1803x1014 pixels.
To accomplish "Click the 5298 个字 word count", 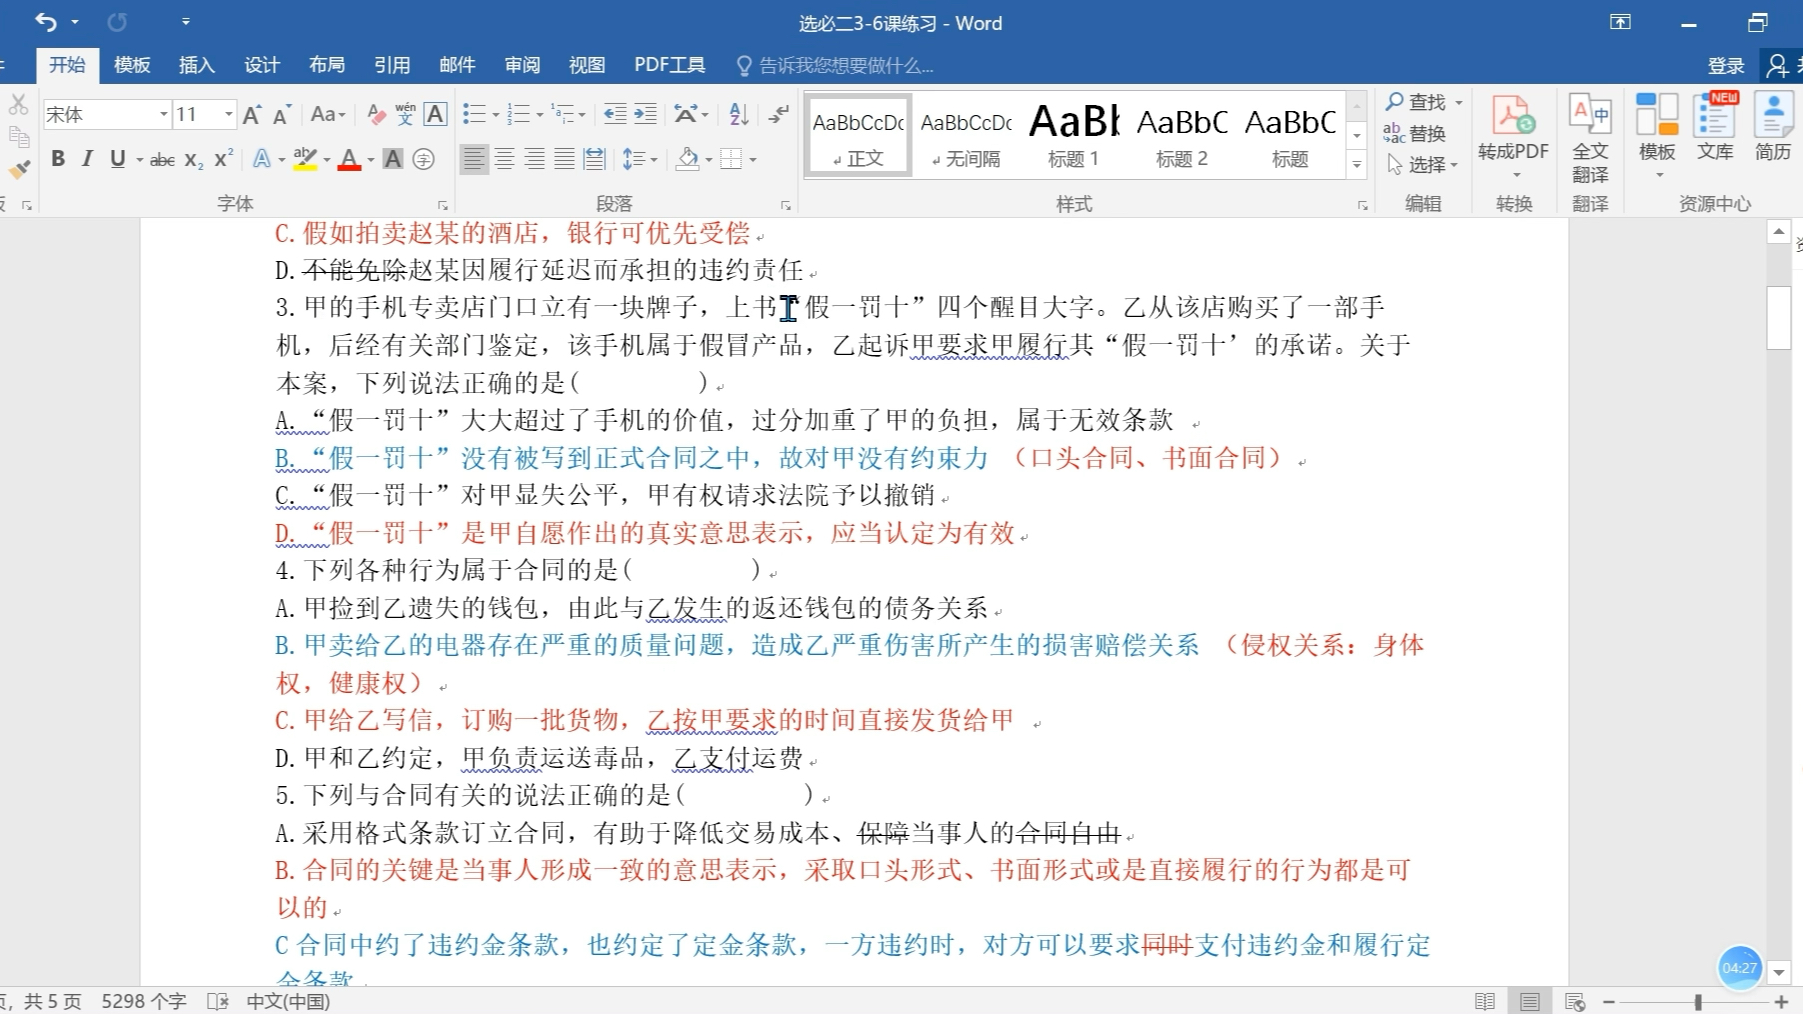I will click(144, 1001).
